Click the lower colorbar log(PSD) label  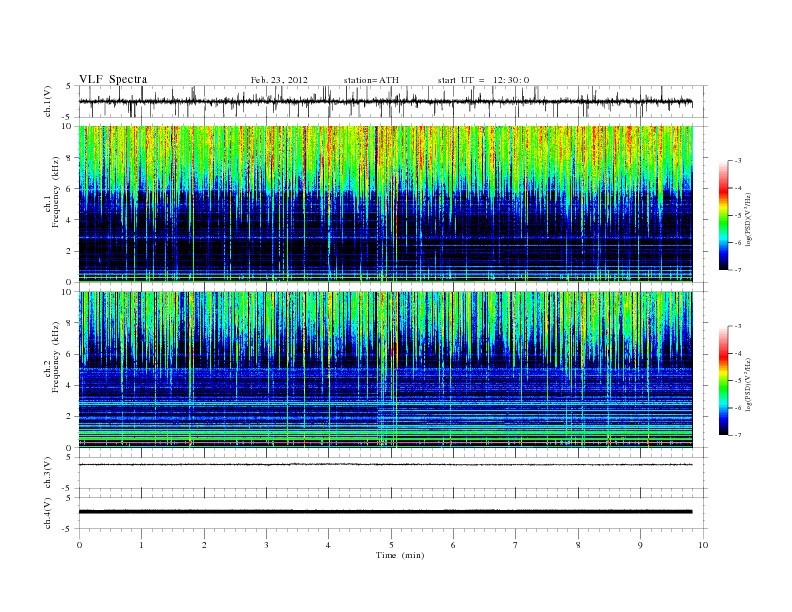(749, 383)
